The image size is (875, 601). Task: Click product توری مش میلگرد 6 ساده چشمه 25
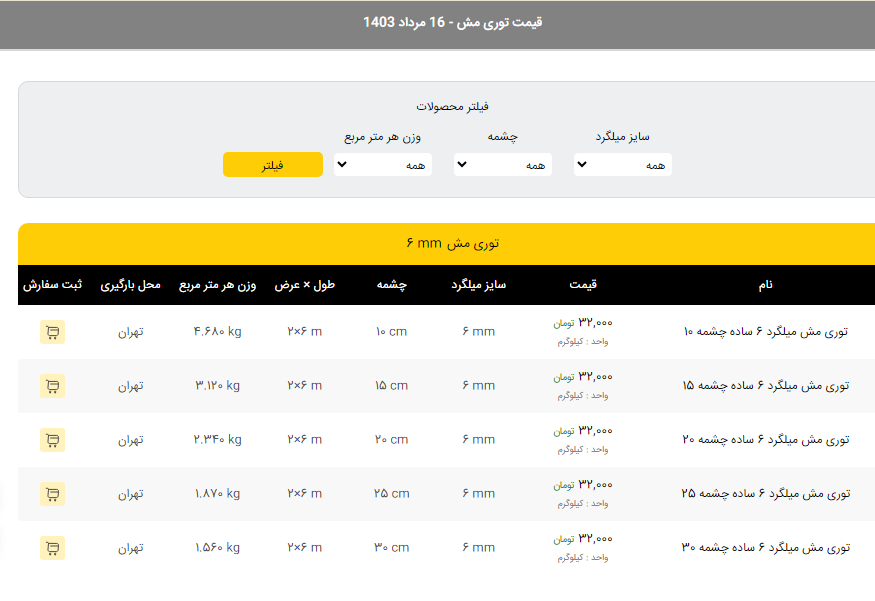click(766, 494)
